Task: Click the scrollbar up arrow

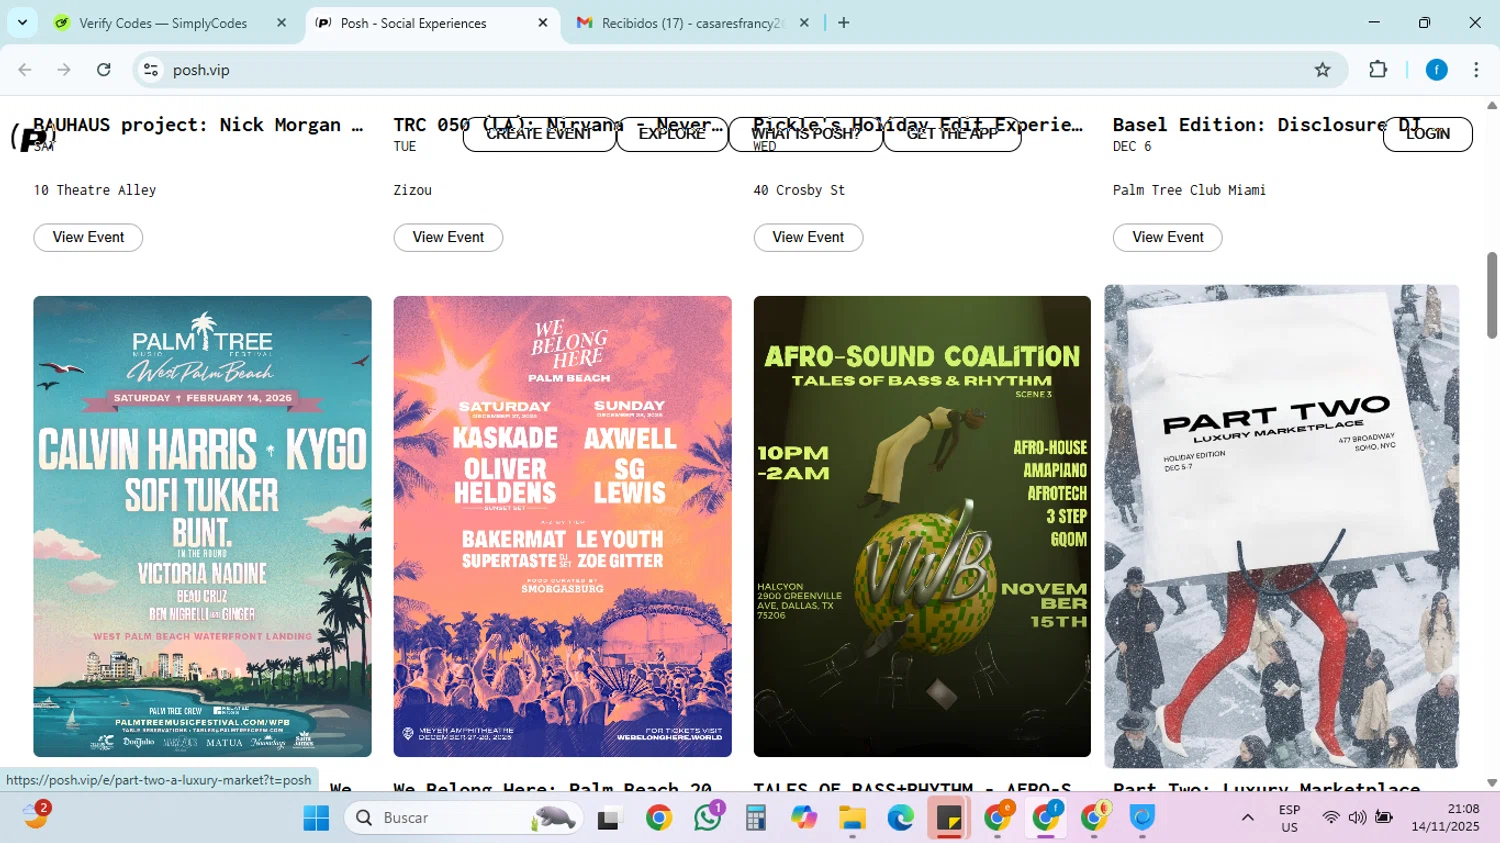Action: 1492,104
